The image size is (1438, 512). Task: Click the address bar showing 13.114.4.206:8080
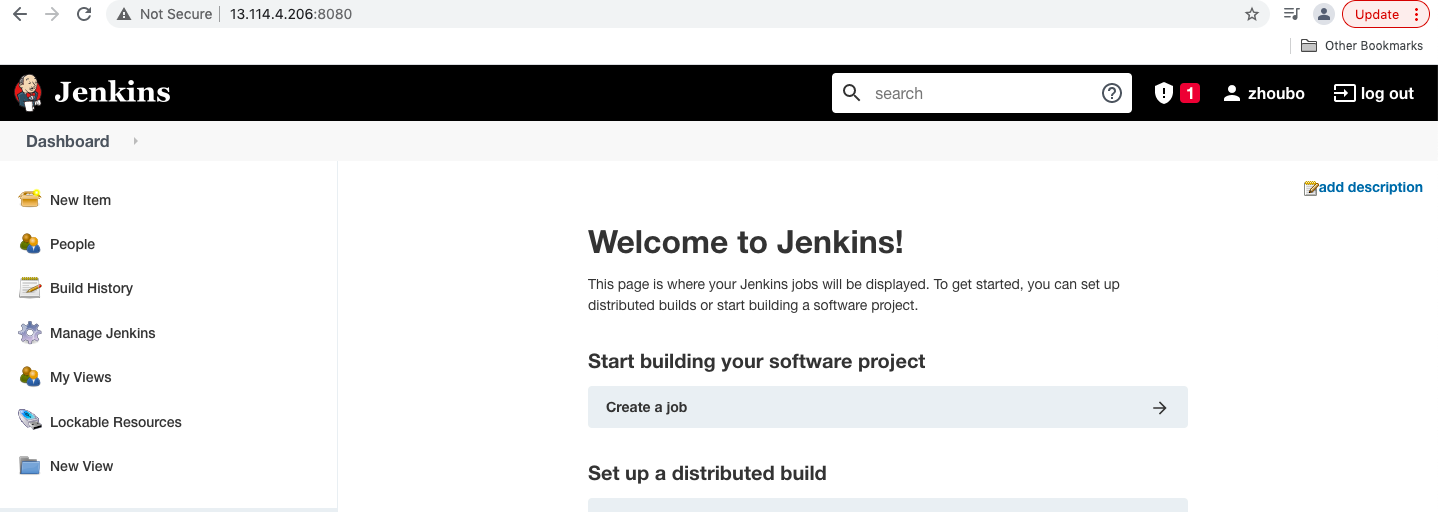[291, 14]
